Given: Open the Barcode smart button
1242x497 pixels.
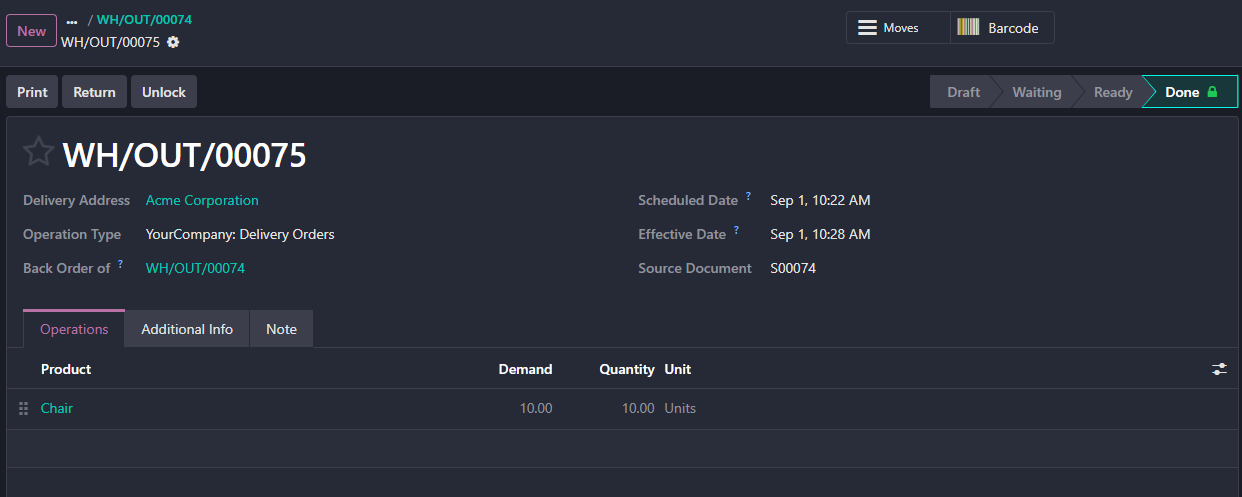Looking at the screenshot, I should pos(1002,28).
